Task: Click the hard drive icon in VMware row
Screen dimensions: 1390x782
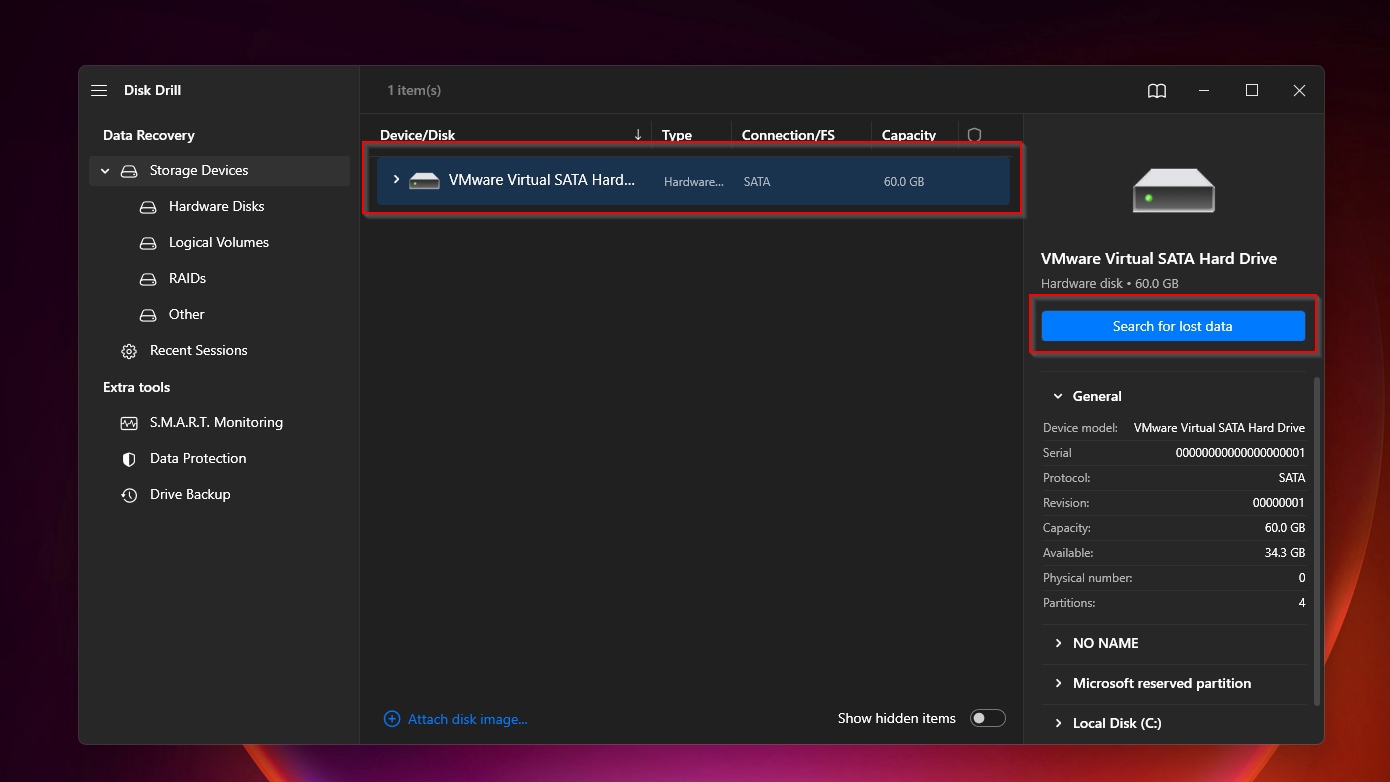Action: pyautogui.click(x=425, y=181)
